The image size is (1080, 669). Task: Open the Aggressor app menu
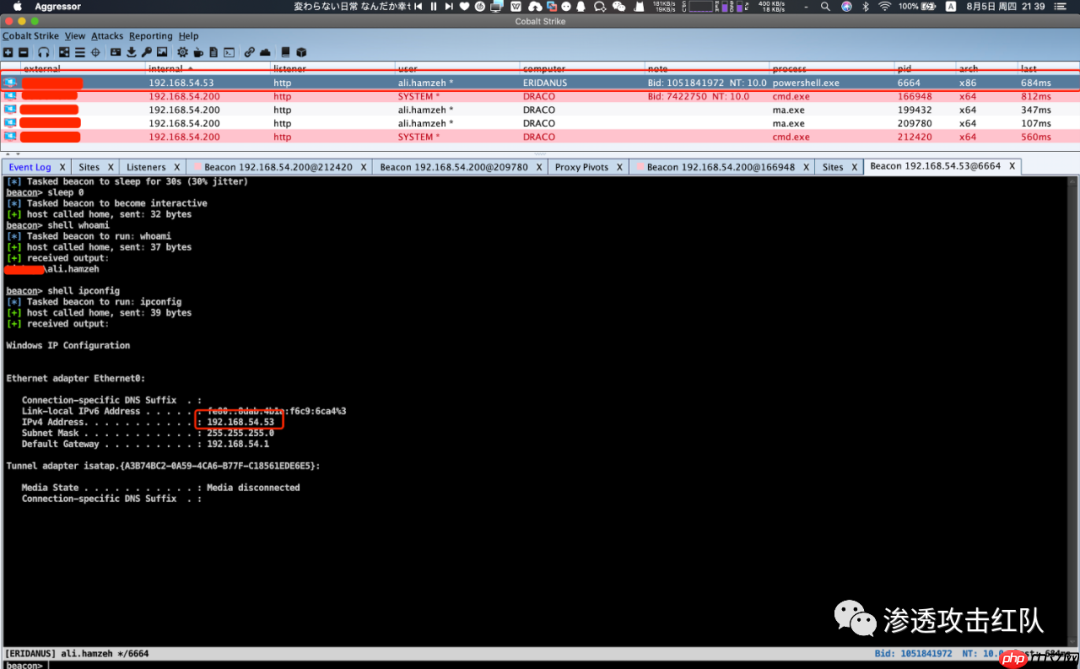tap(57, 6)
